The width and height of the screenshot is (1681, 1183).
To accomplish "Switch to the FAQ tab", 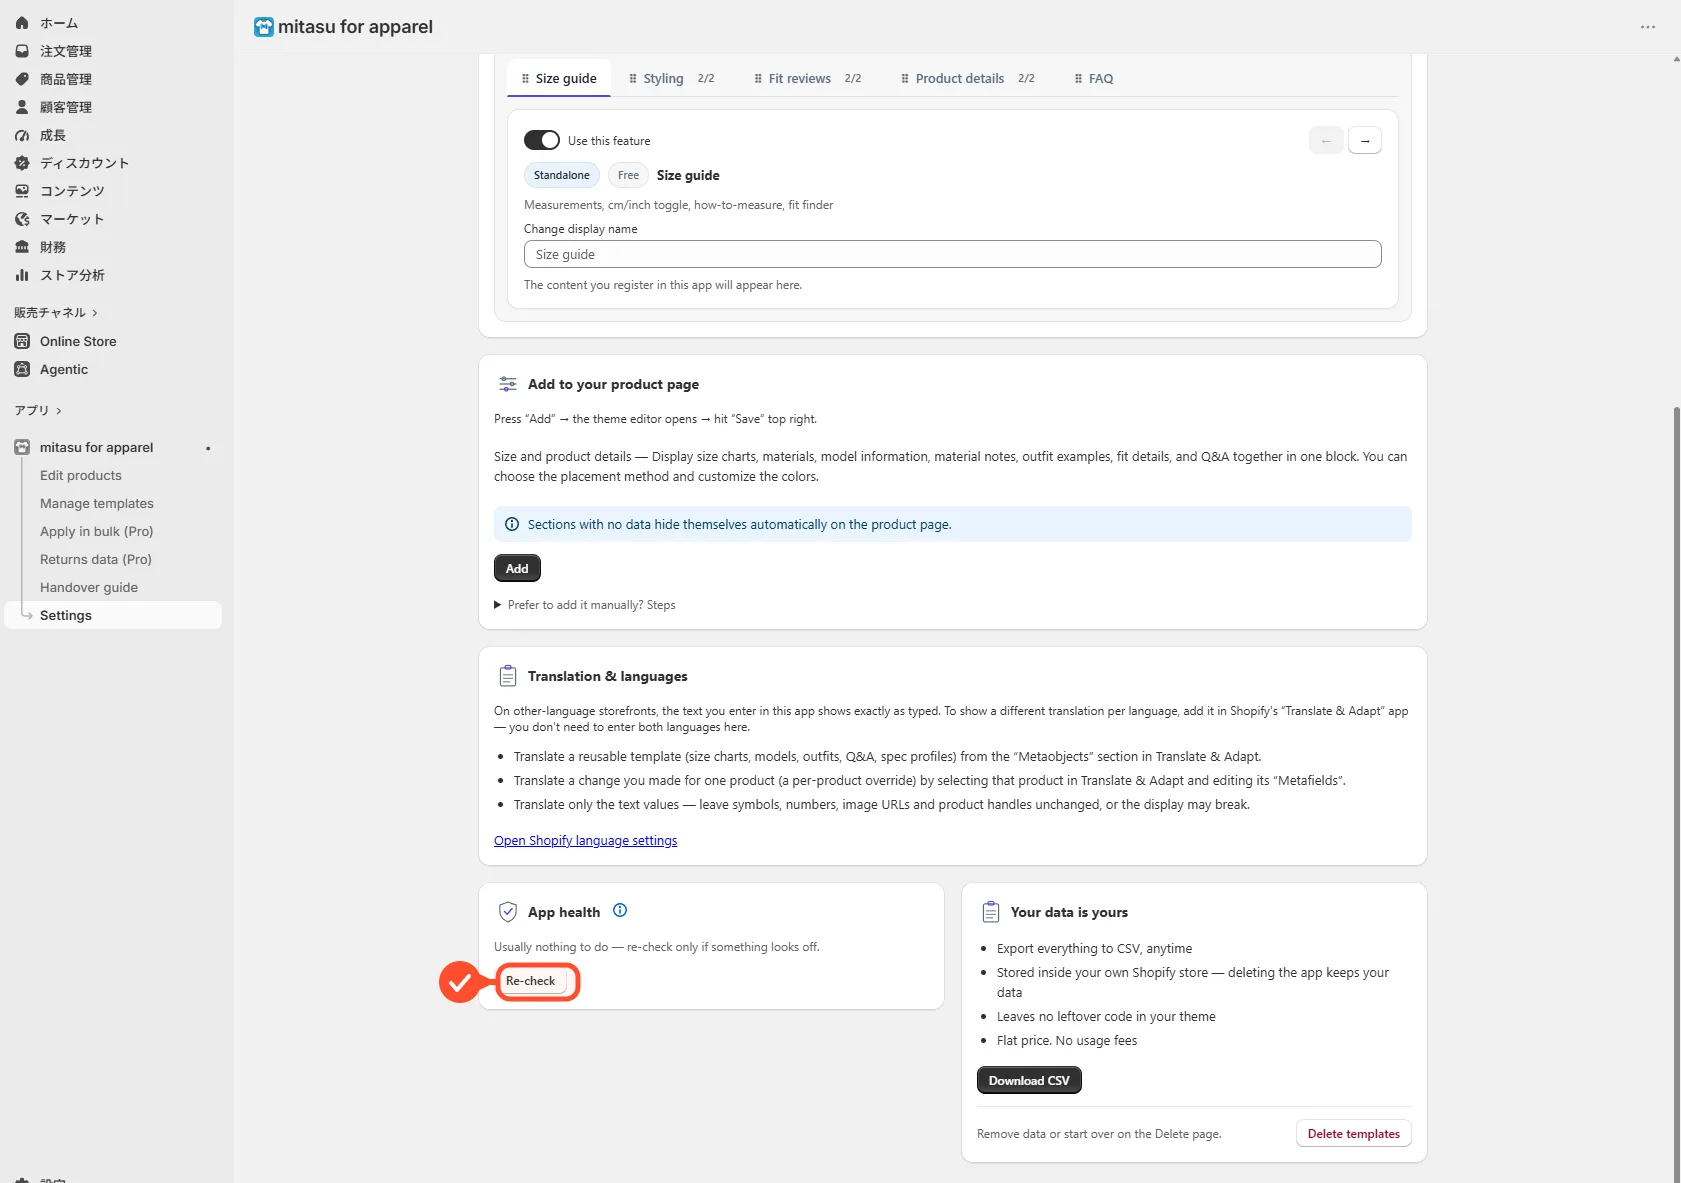I will pos(1093,78).
